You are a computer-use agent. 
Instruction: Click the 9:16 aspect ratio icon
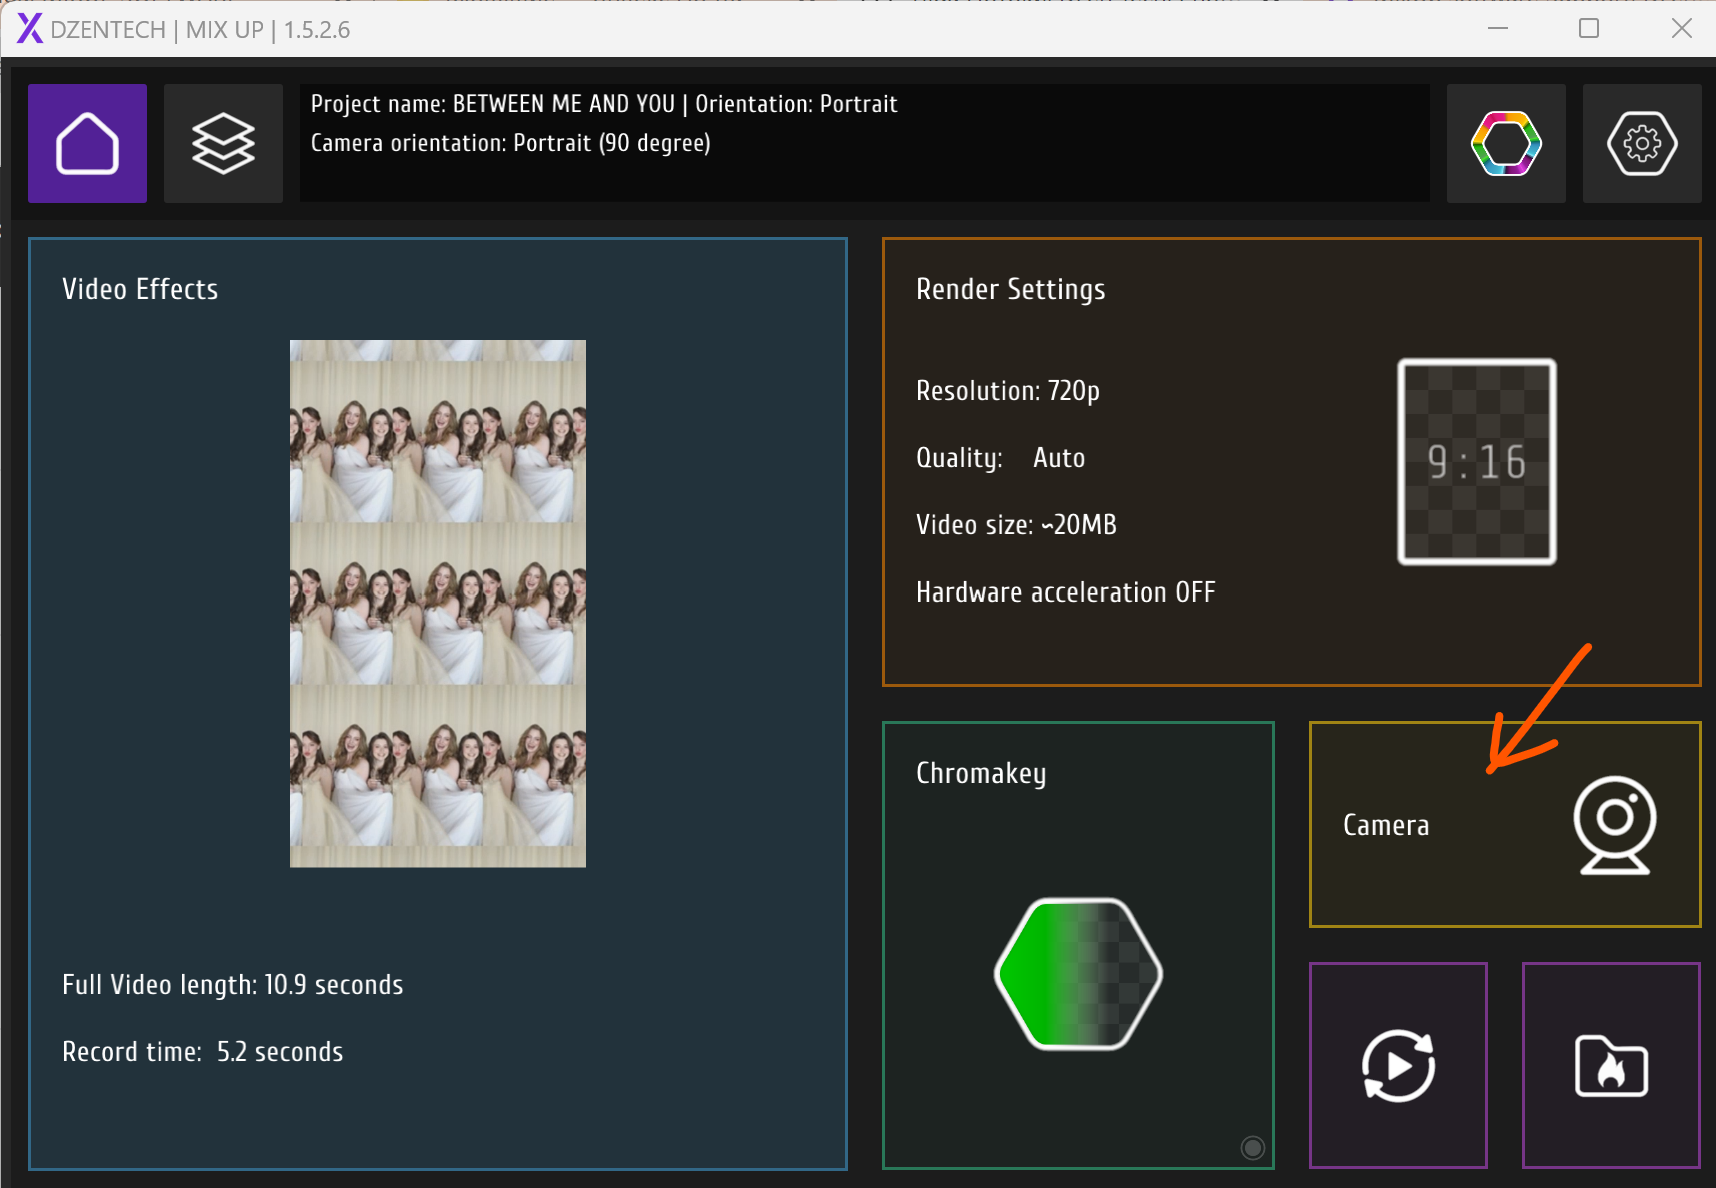point(1476,461)
